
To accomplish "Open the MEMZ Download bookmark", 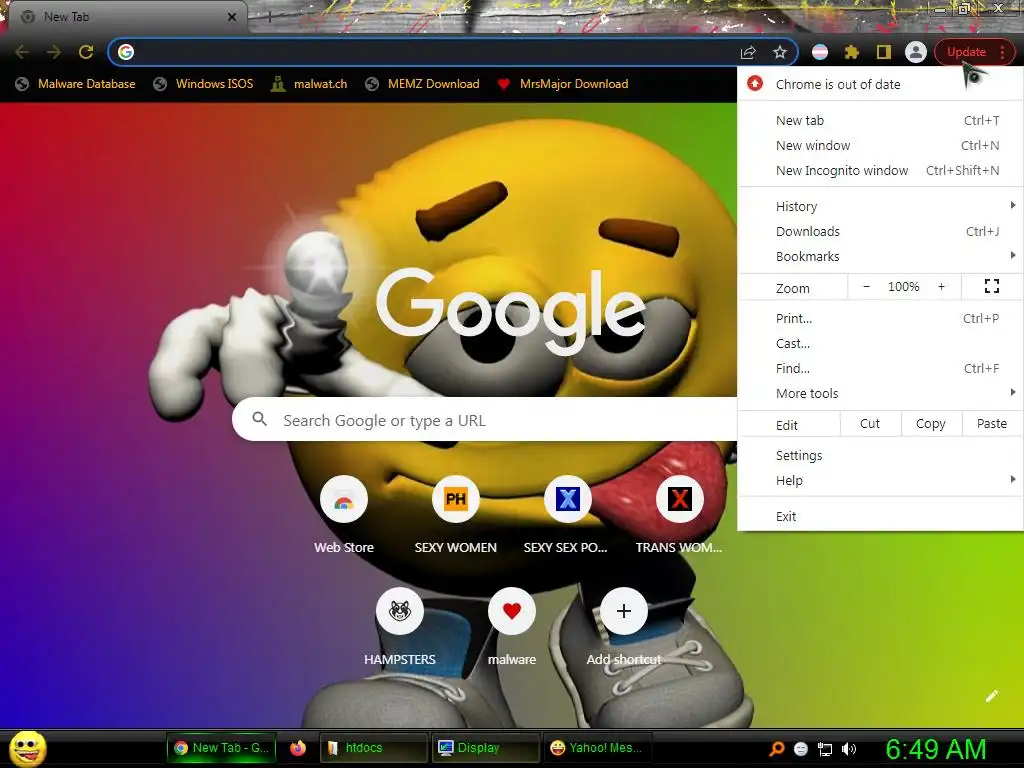I will 423,84.
